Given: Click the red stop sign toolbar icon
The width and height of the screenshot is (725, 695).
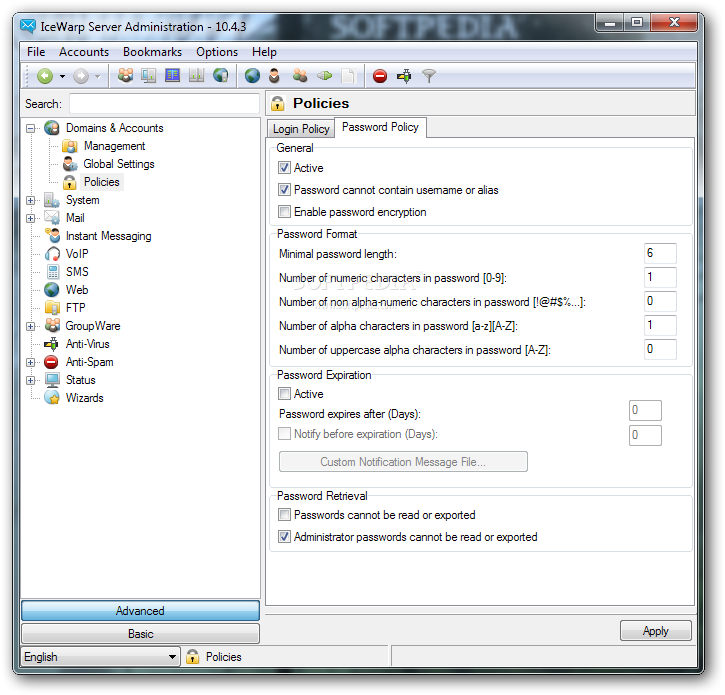Looking at the screenshot, I should [380, 76].
